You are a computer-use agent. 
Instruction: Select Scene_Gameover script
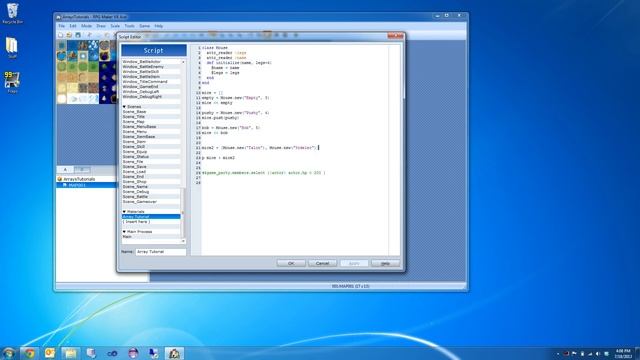(x=151, y=202)
